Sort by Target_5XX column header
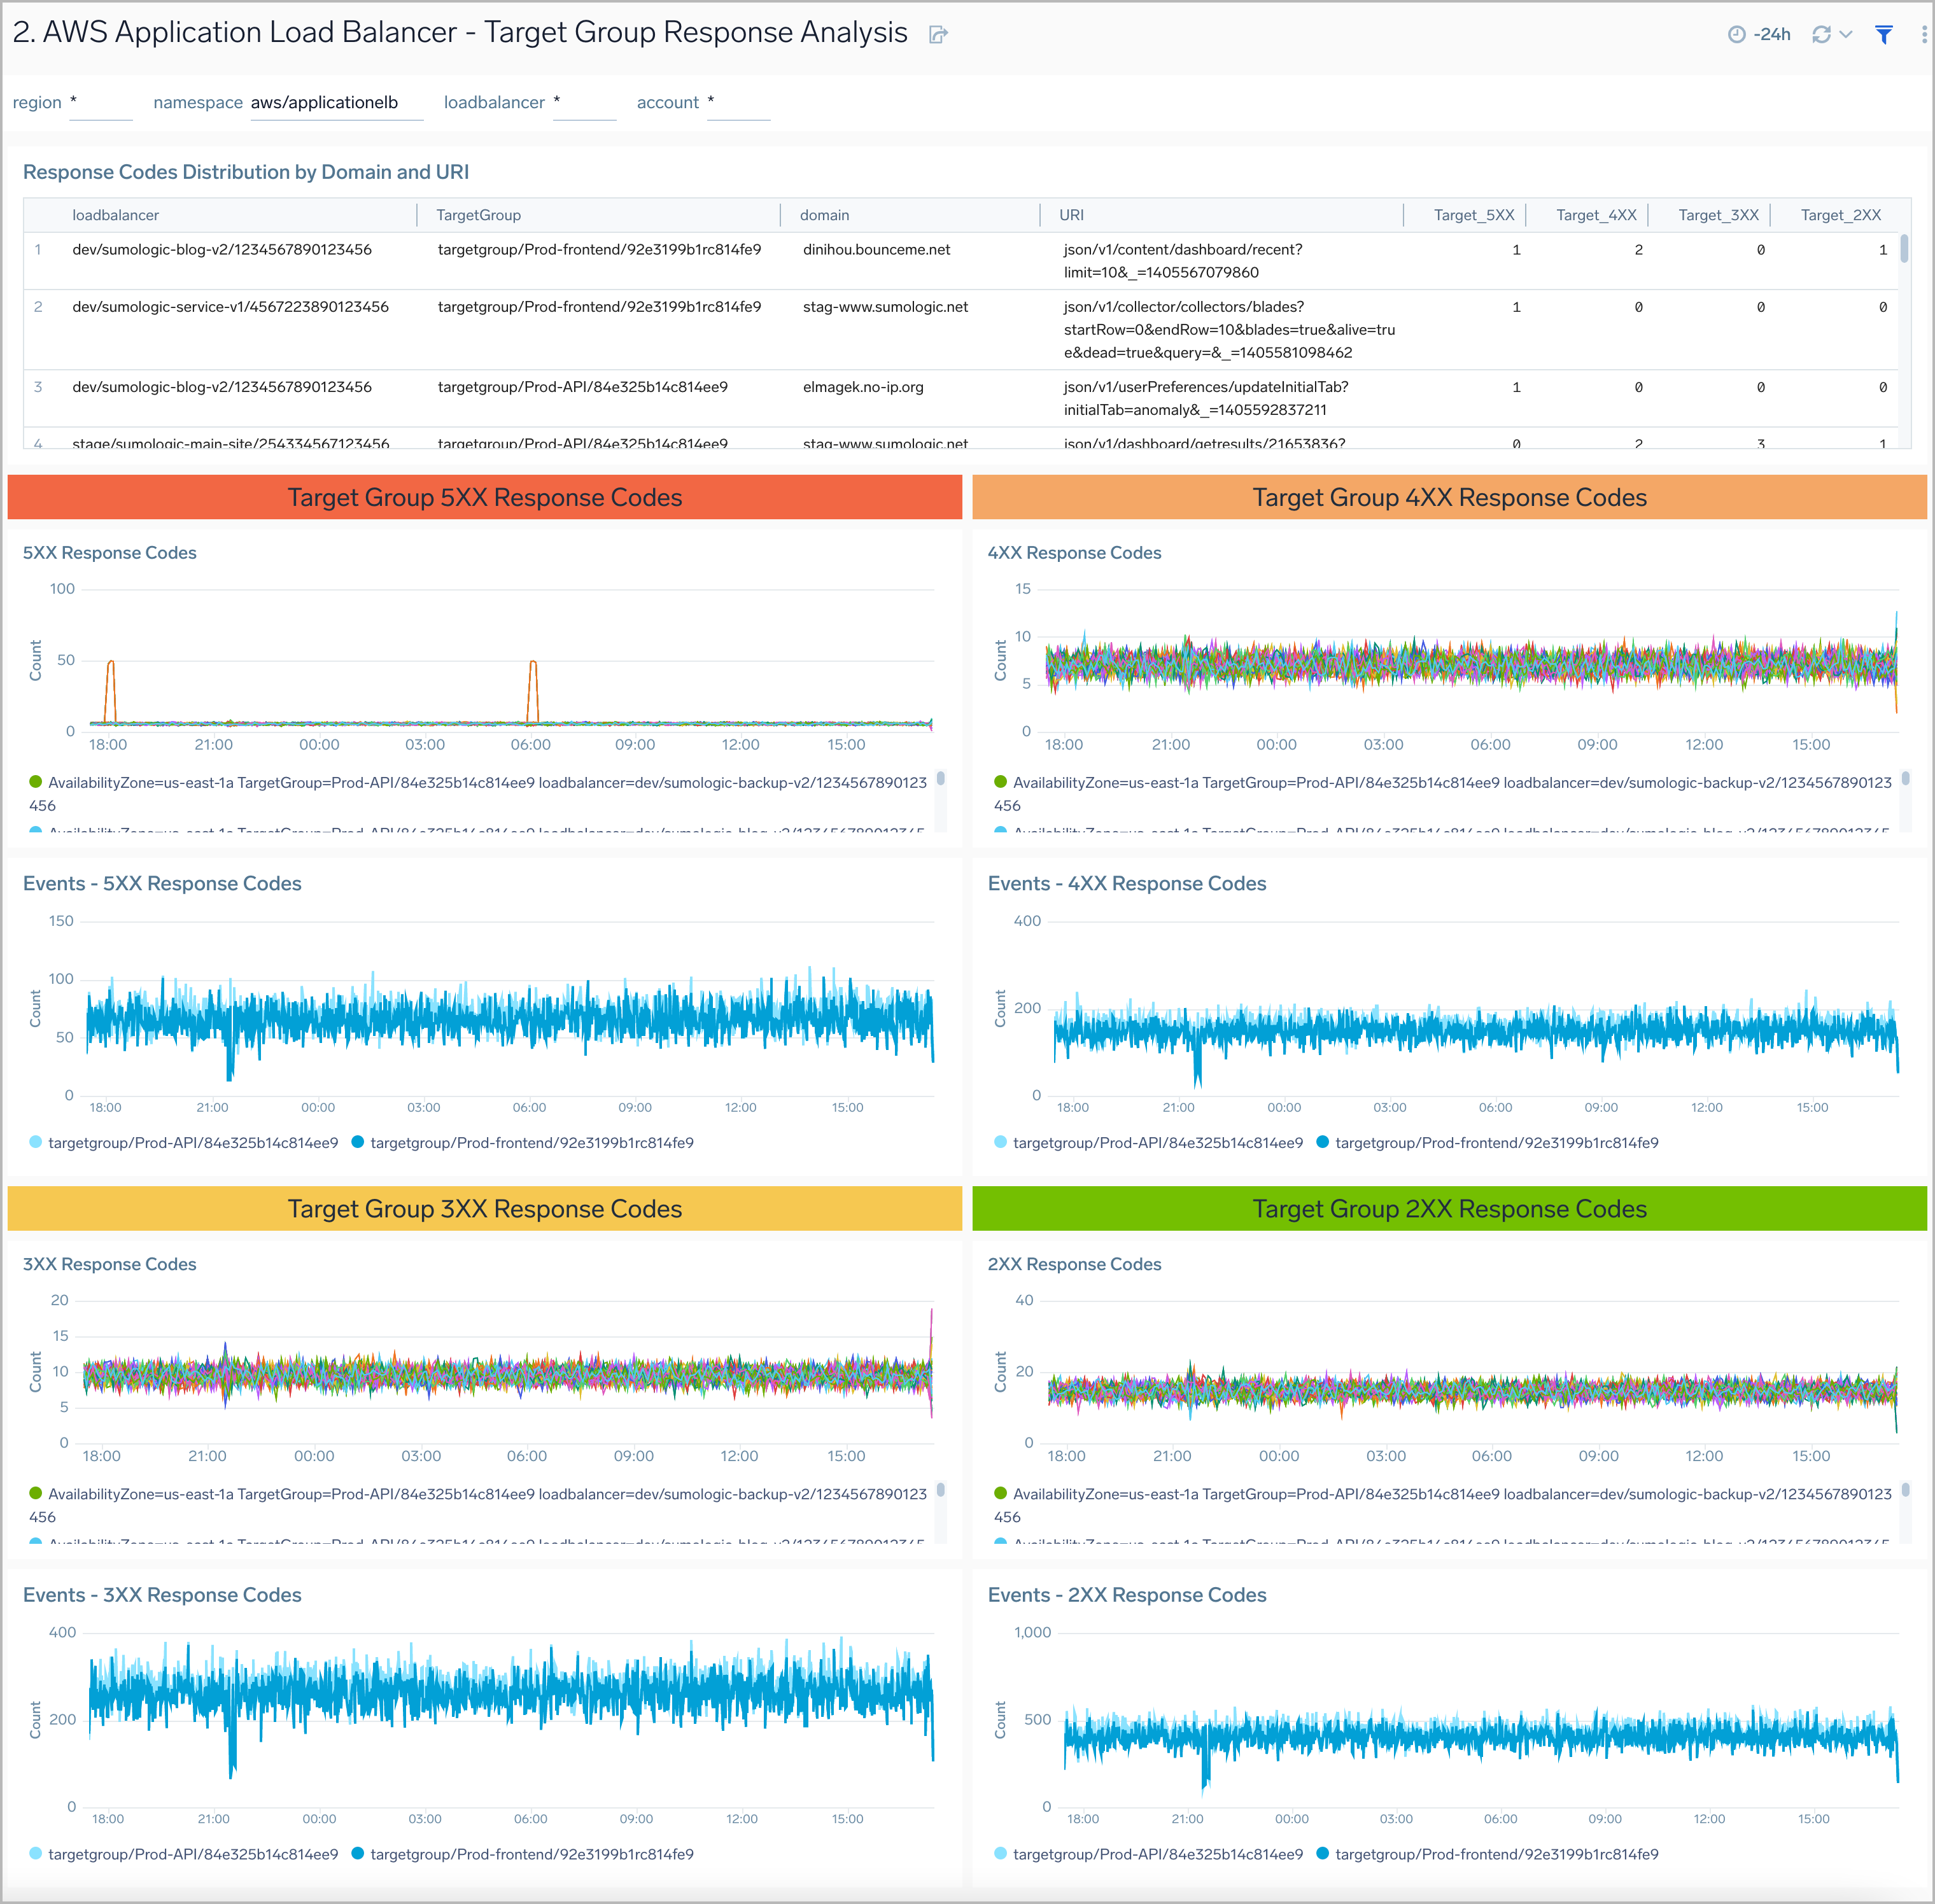 point(1474,215)
